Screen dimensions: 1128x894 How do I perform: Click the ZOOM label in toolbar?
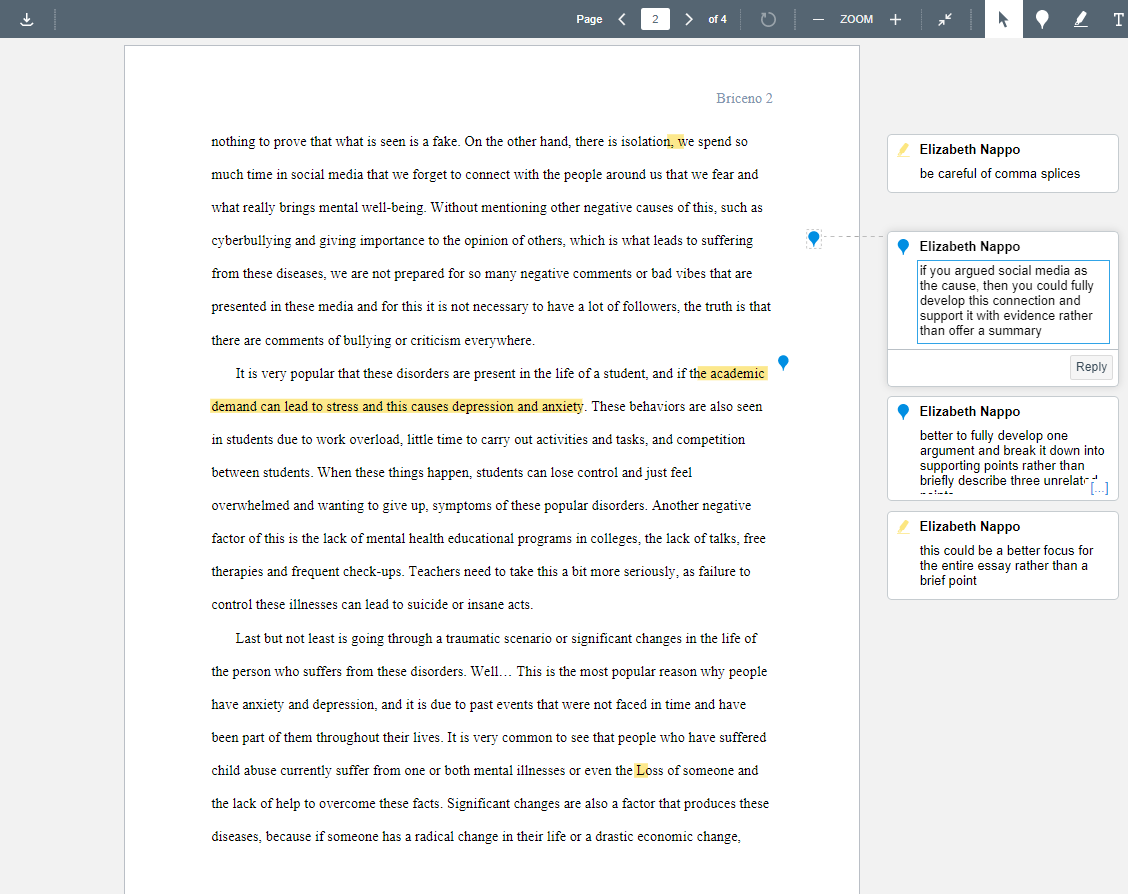click(x=856, y=19)
